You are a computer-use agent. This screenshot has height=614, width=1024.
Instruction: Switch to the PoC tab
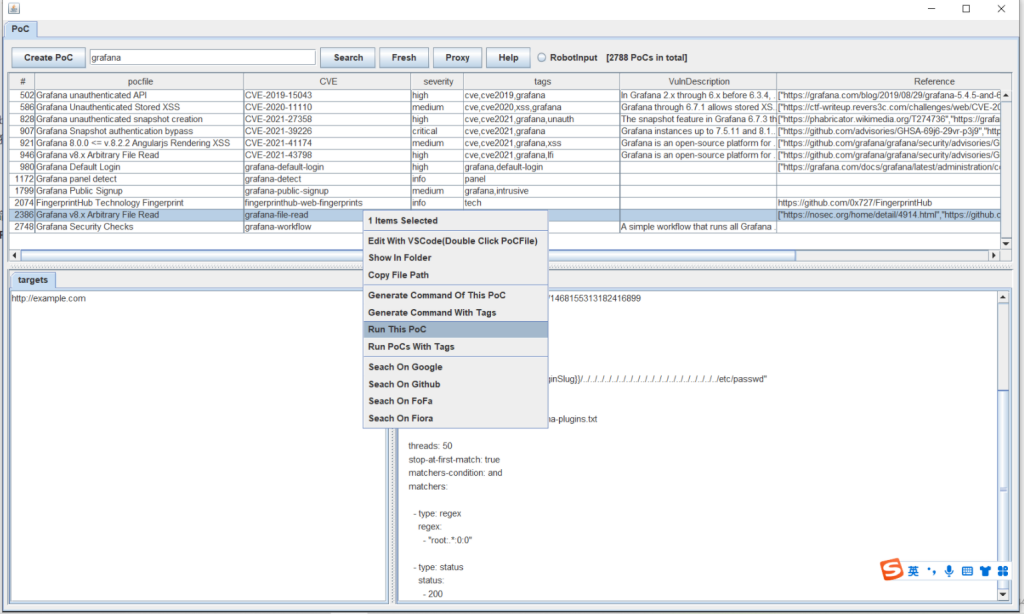point(20,29)
